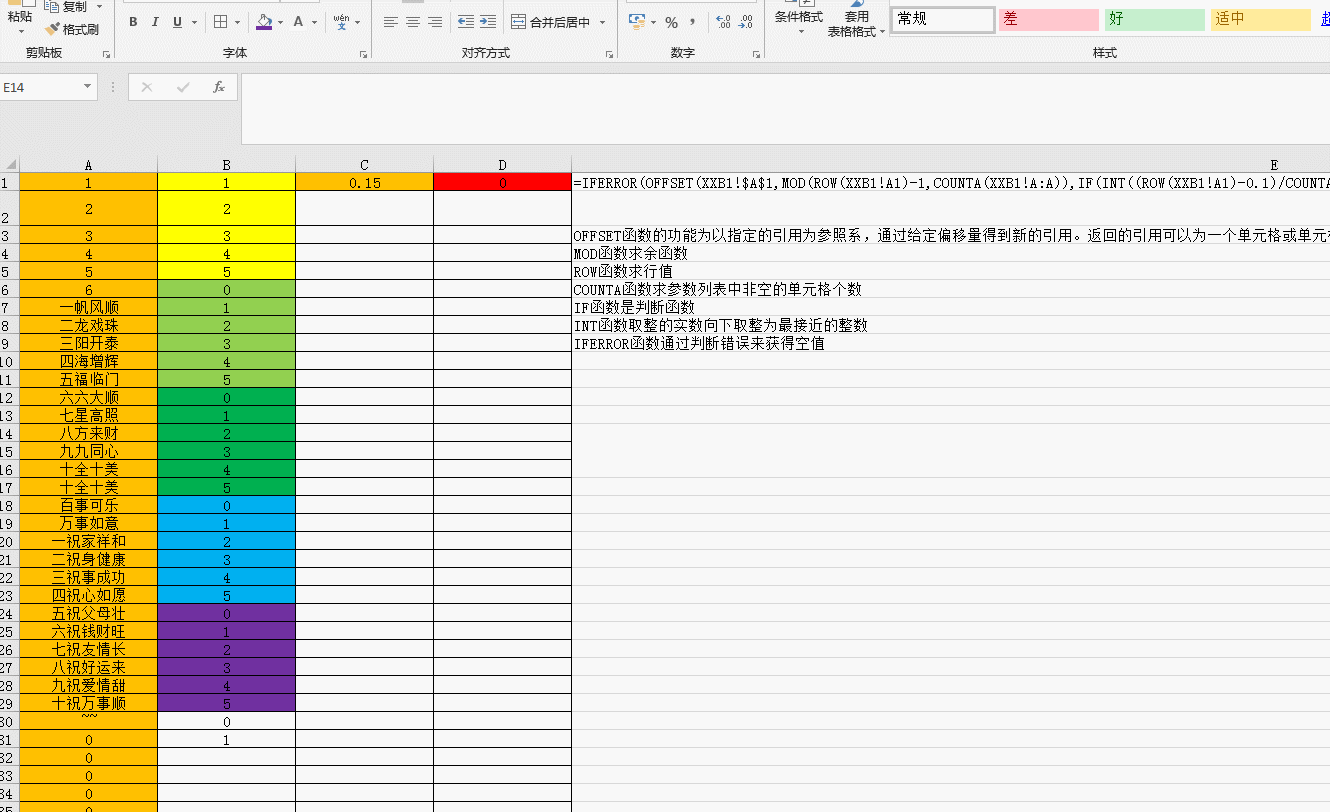The width and height of the screenshot is (1330, 812).
Task: Click the fill color bucket icon
Action: point(264,22)
